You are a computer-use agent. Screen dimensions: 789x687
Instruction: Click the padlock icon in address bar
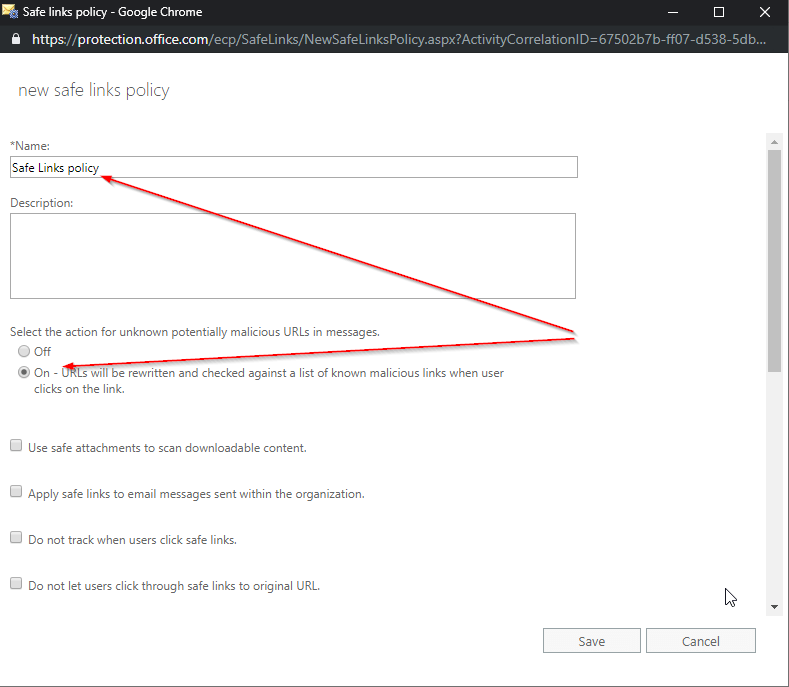point(15,40)
